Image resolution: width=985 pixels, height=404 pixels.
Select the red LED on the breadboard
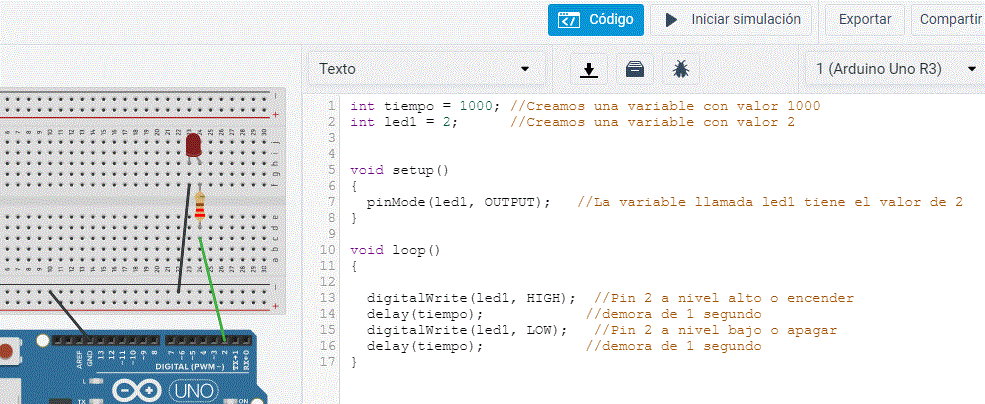tap(194, 146)
